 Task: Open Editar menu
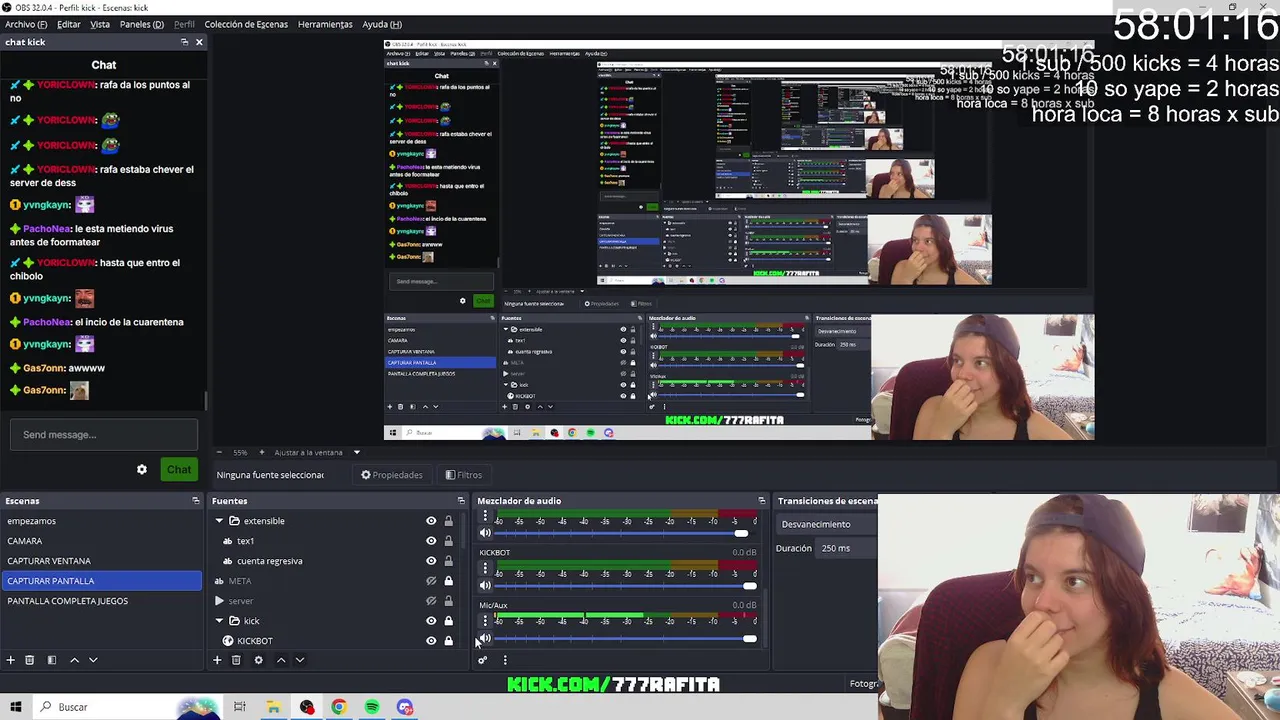pyautogui.click(x=69, y=24)
